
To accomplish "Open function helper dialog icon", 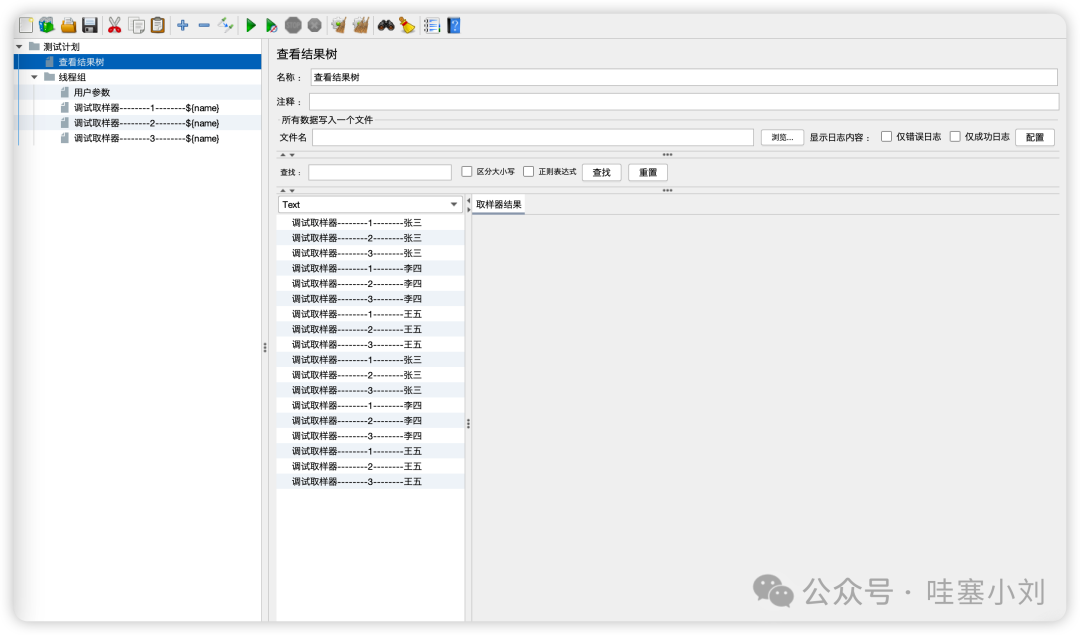I will coord(432,25).
